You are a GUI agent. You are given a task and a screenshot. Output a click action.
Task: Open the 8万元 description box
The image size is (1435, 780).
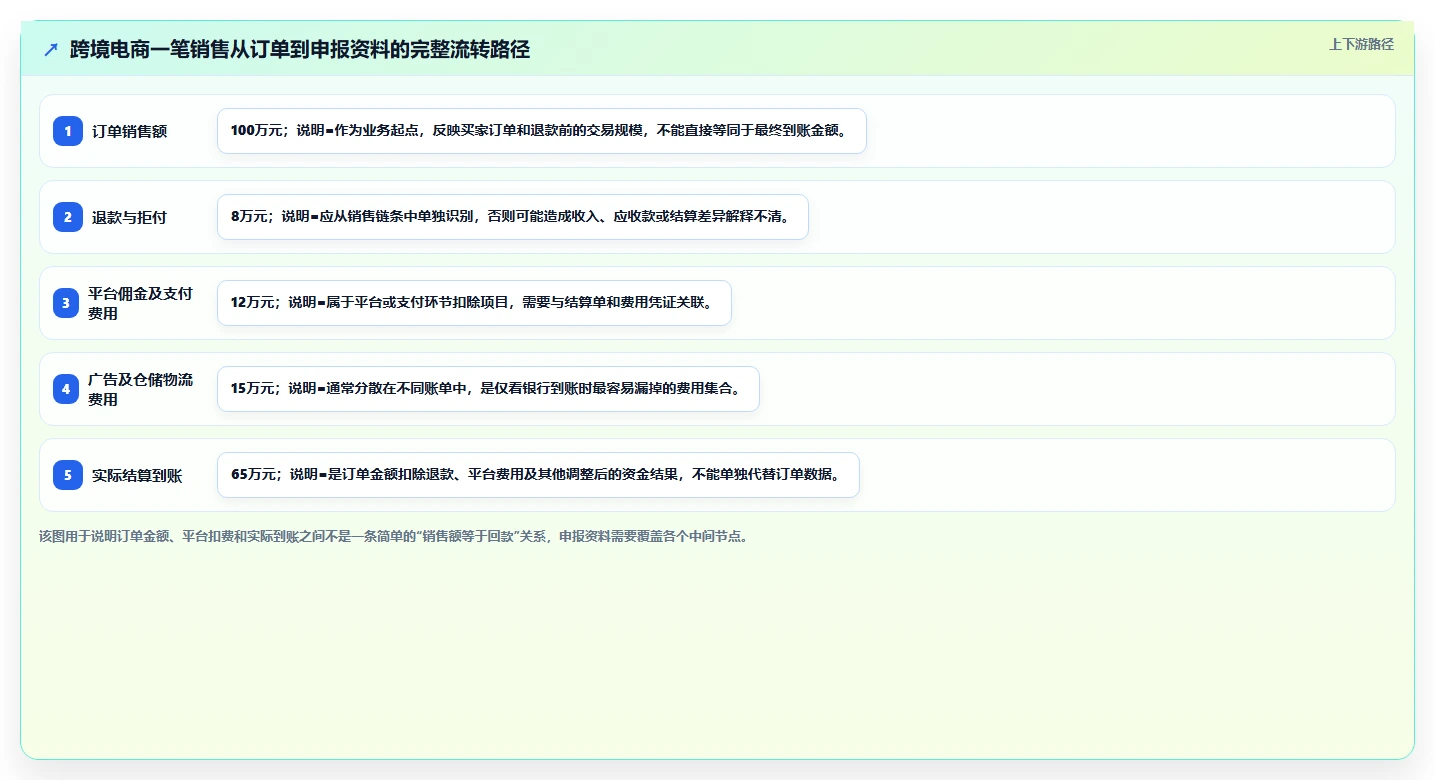[513, 217]
